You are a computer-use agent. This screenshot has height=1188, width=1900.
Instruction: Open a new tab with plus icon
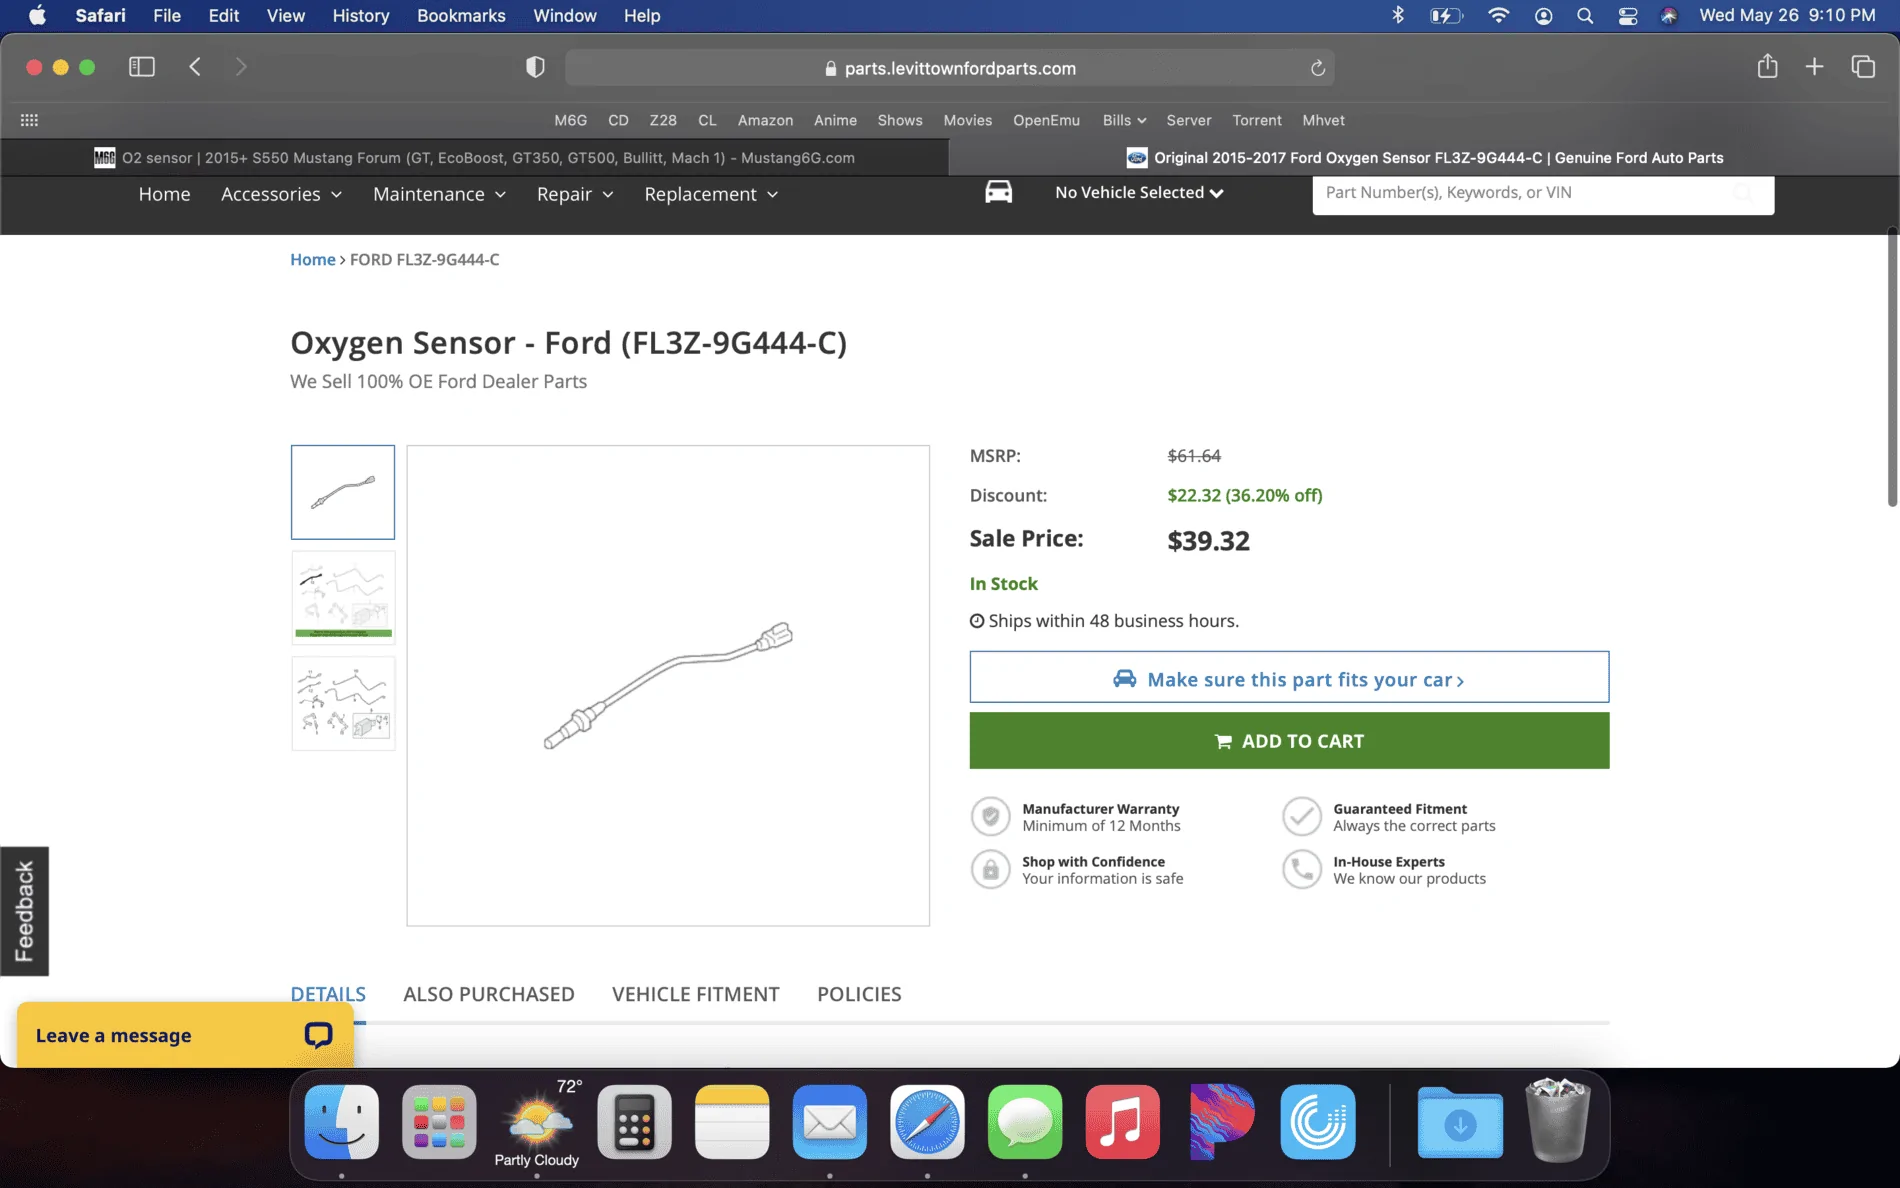point(1814,67)
